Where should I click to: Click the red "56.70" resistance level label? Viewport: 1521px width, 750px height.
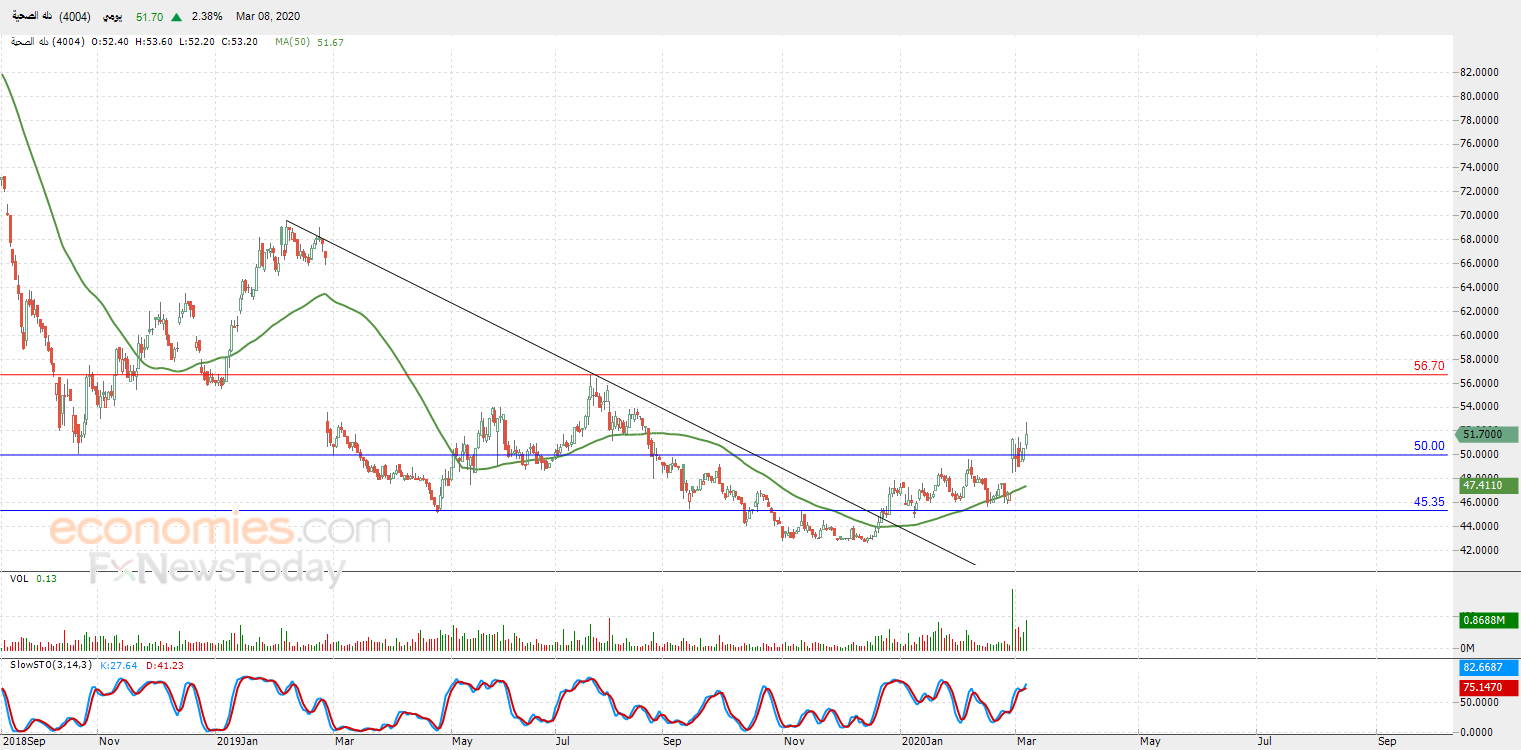[1429, 366]
